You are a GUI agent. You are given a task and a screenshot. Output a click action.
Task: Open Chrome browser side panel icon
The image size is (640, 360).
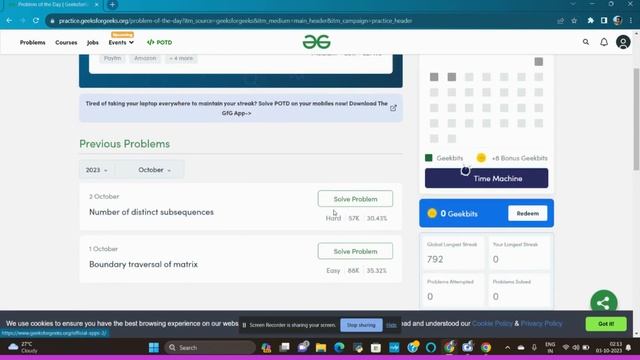point(604,20)
